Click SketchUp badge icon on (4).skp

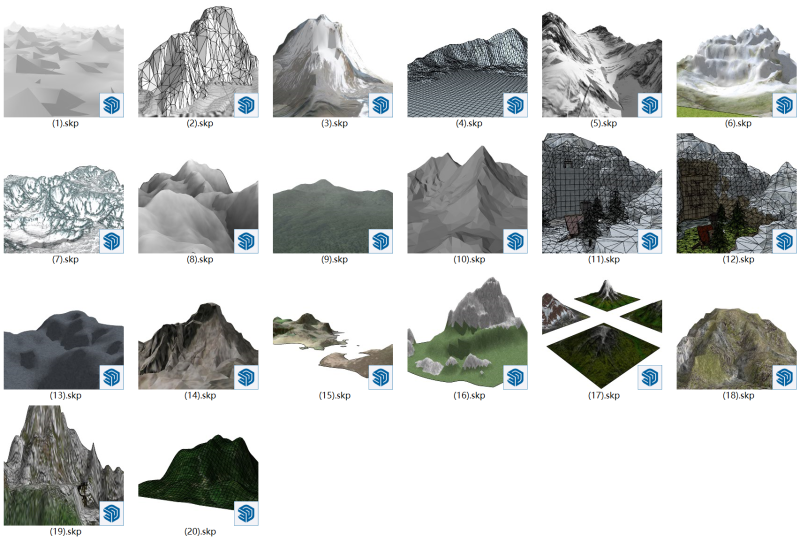pyautogui.click(x=515, y=105)
